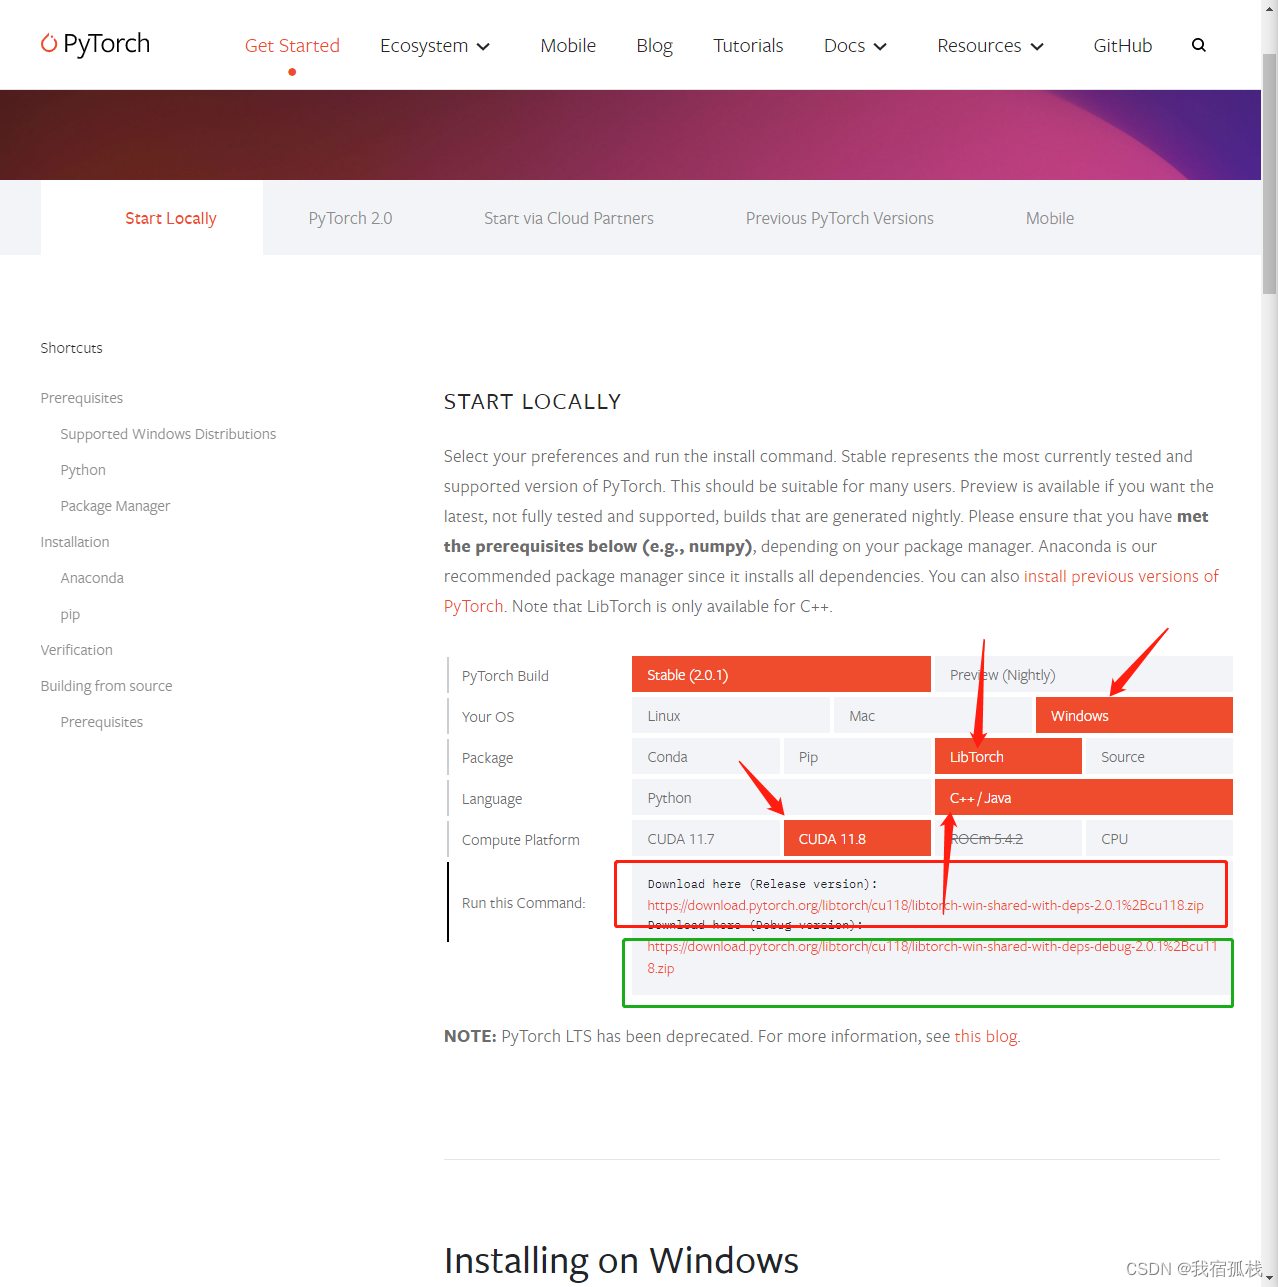The image size is (1278, 1287).
Task: Choose Mac as your OS
Action: pyautogui.click(x=933, y=716)
